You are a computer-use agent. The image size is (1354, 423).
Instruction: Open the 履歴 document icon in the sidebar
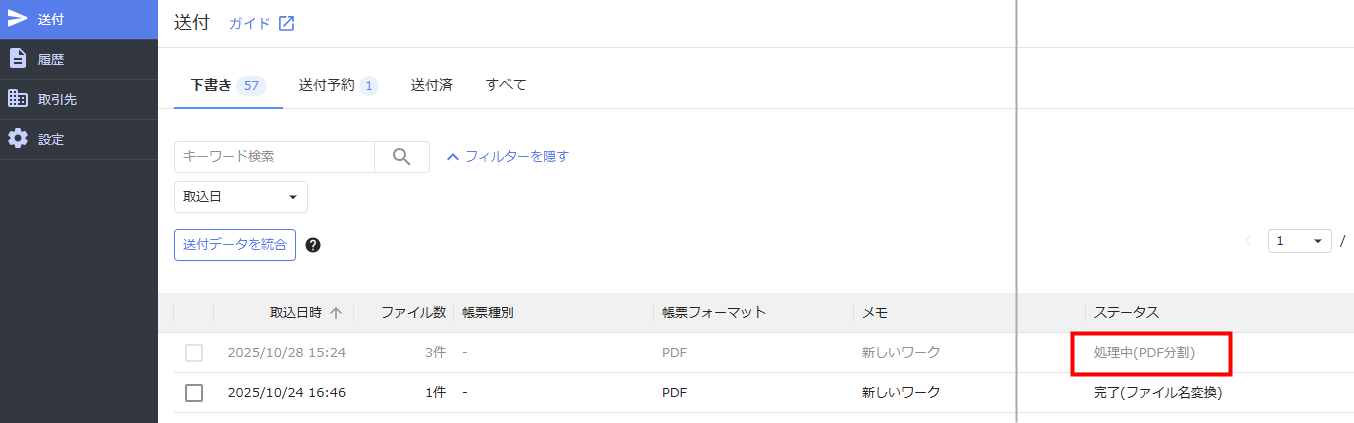click(18, 59)
